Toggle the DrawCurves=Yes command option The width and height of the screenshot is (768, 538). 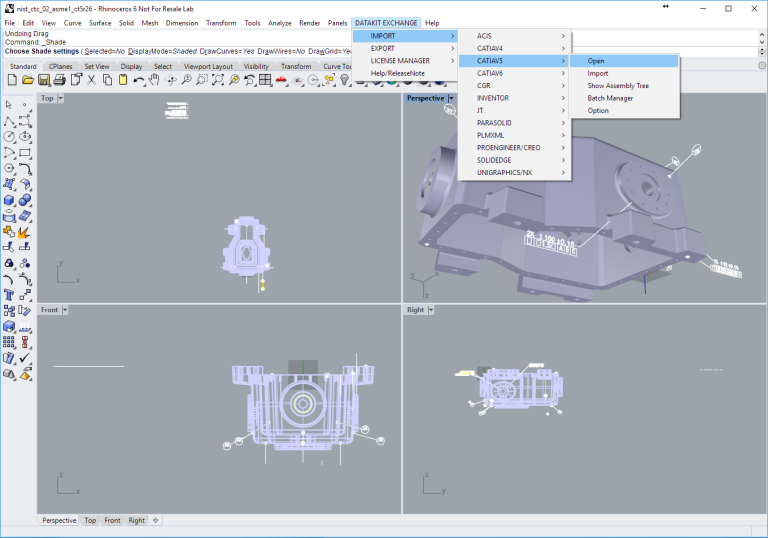pyautogui.click(x=227, y=51)
